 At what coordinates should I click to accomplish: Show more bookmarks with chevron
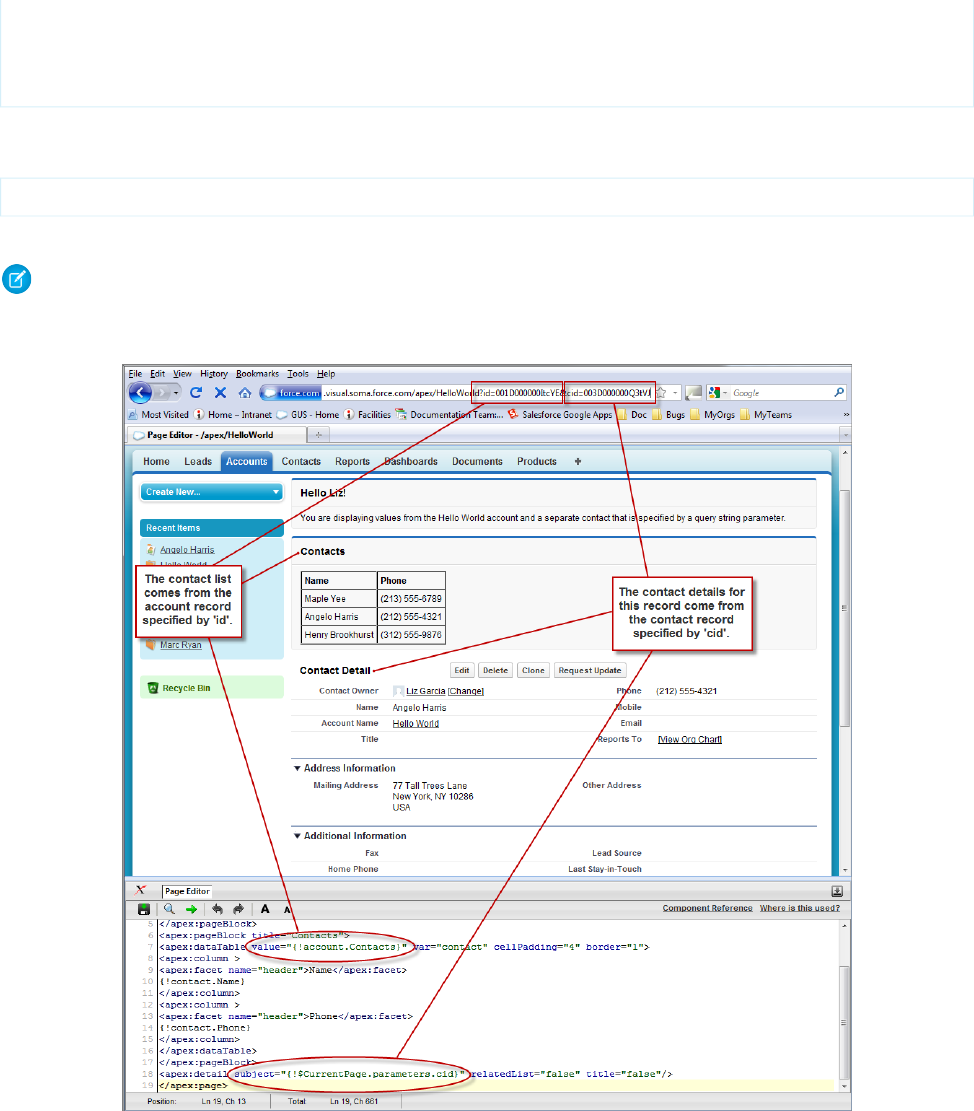(846, 414)
